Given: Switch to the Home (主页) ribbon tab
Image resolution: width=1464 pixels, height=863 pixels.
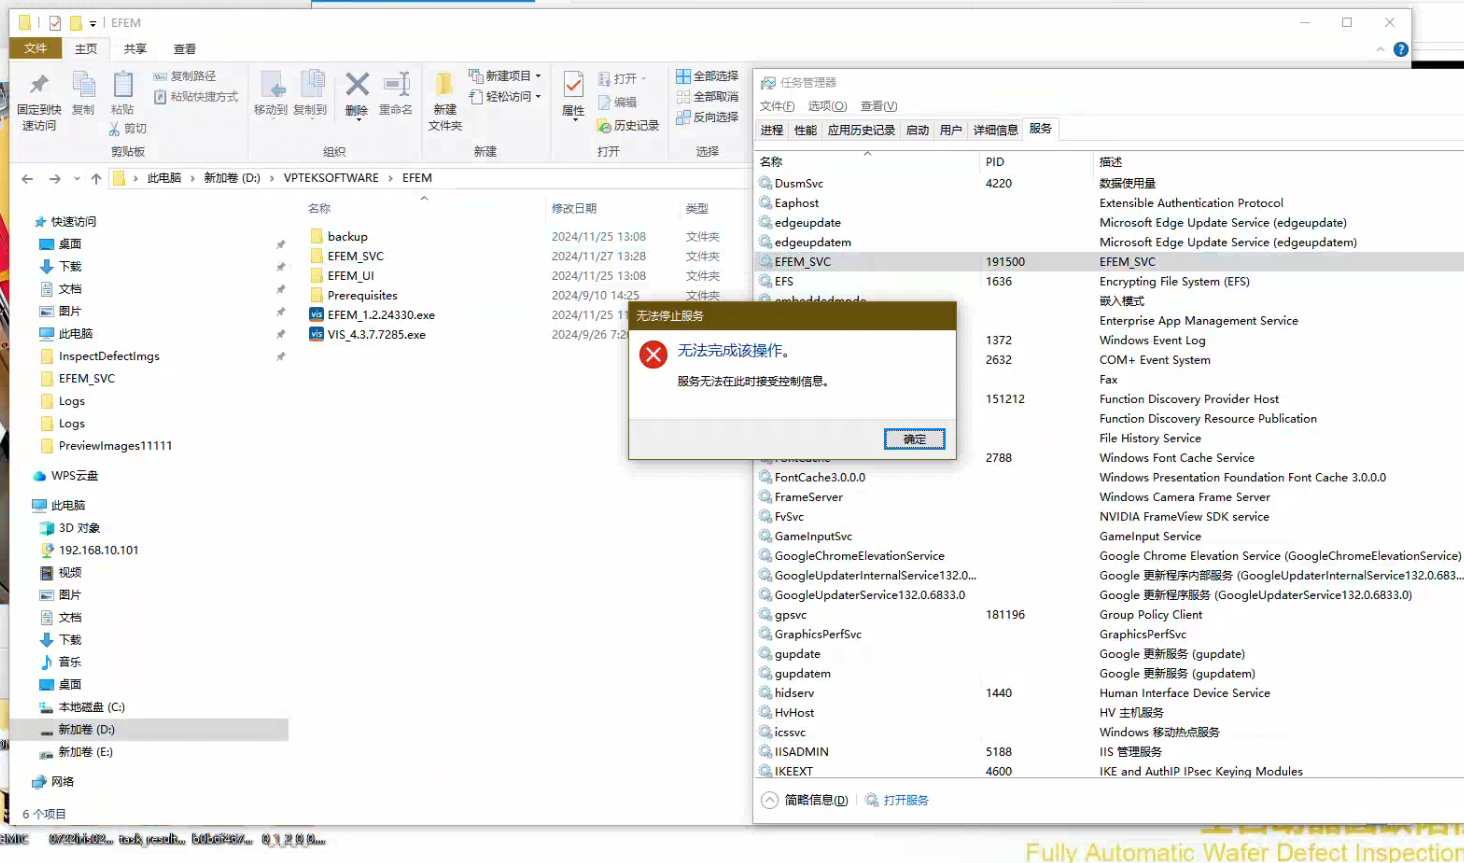Looking at the screenshot, I should [x=86, y=49].
